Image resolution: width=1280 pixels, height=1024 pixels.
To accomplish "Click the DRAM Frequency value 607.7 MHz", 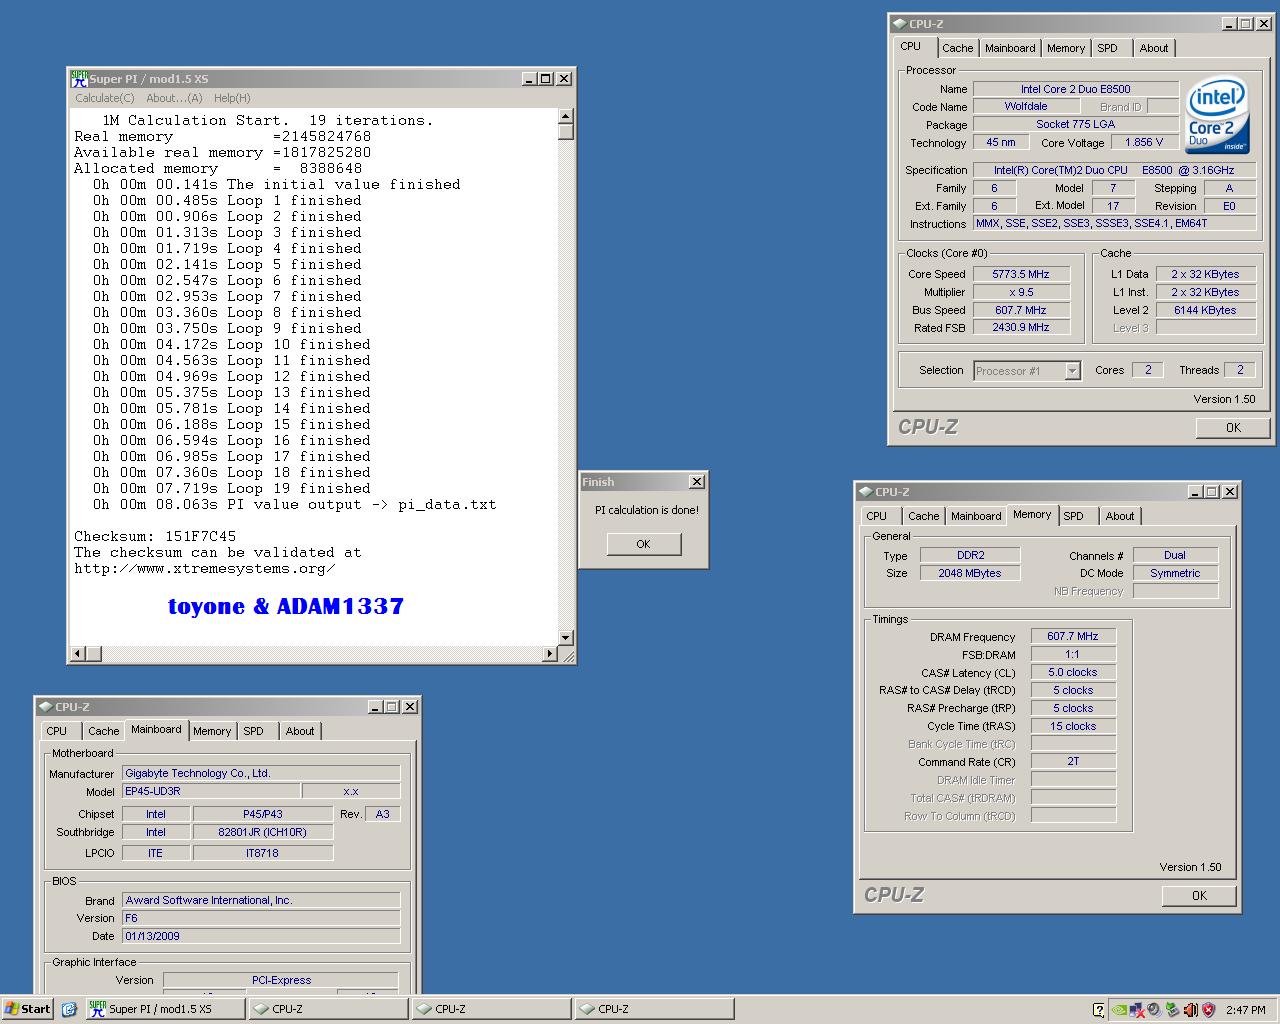I will [1073, 636].
